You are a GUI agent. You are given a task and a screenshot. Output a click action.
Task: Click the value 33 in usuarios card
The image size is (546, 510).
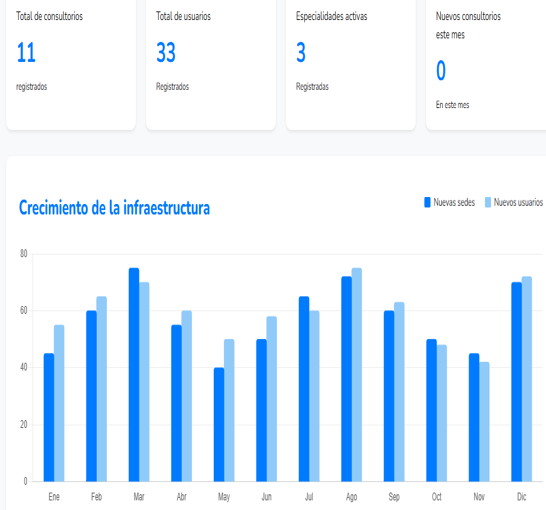[x=166, y=53]
